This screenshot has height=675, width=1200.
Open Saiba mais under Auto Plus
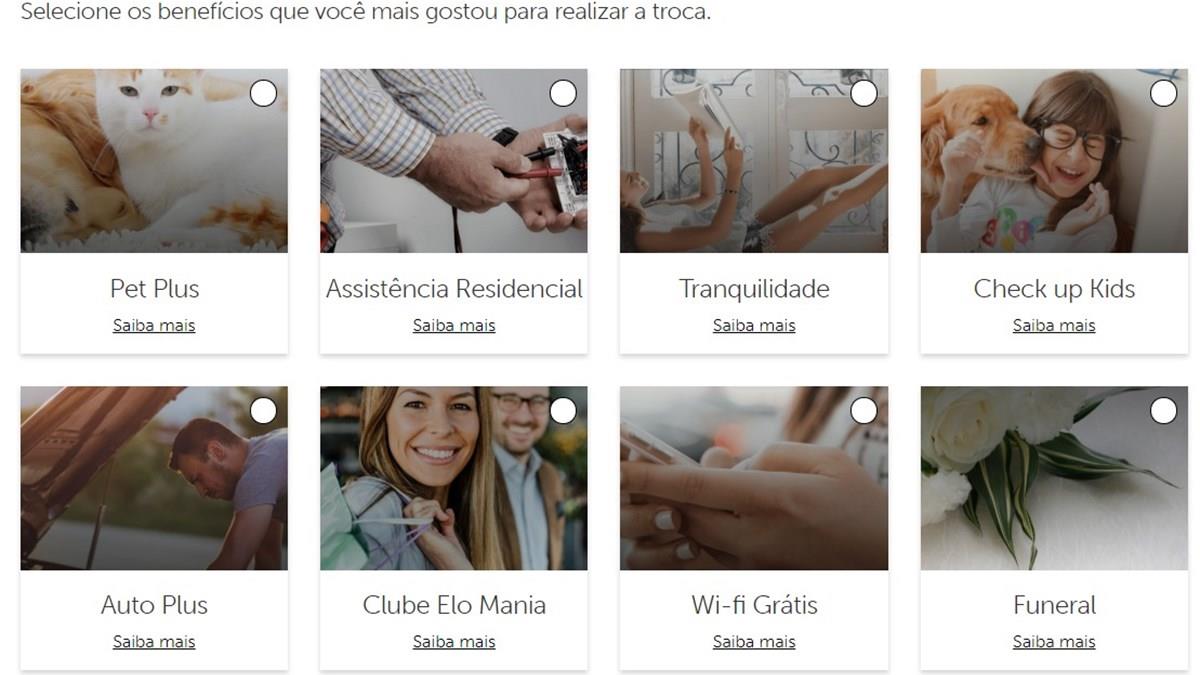tap(154, 642)
